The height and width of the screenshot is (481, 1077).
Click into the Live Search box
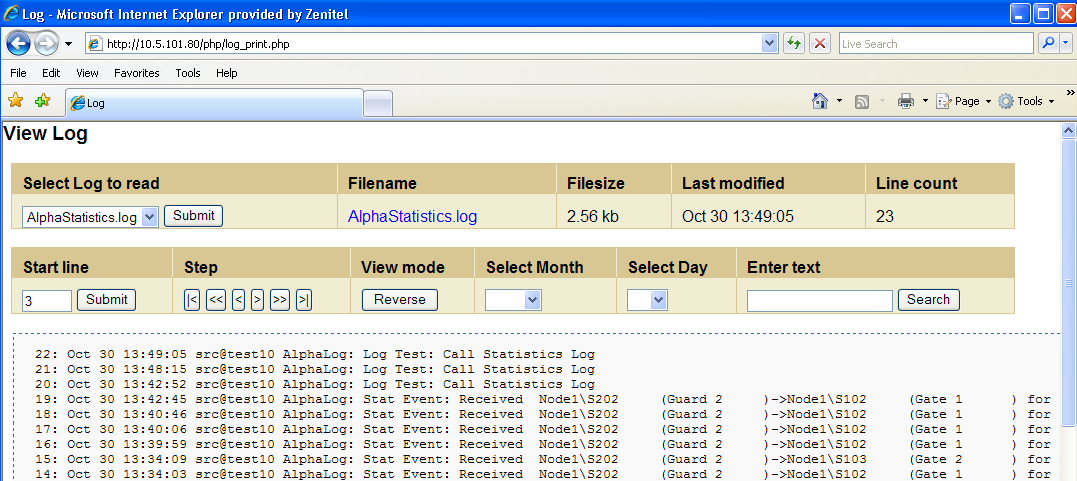(x=936, y=44)
